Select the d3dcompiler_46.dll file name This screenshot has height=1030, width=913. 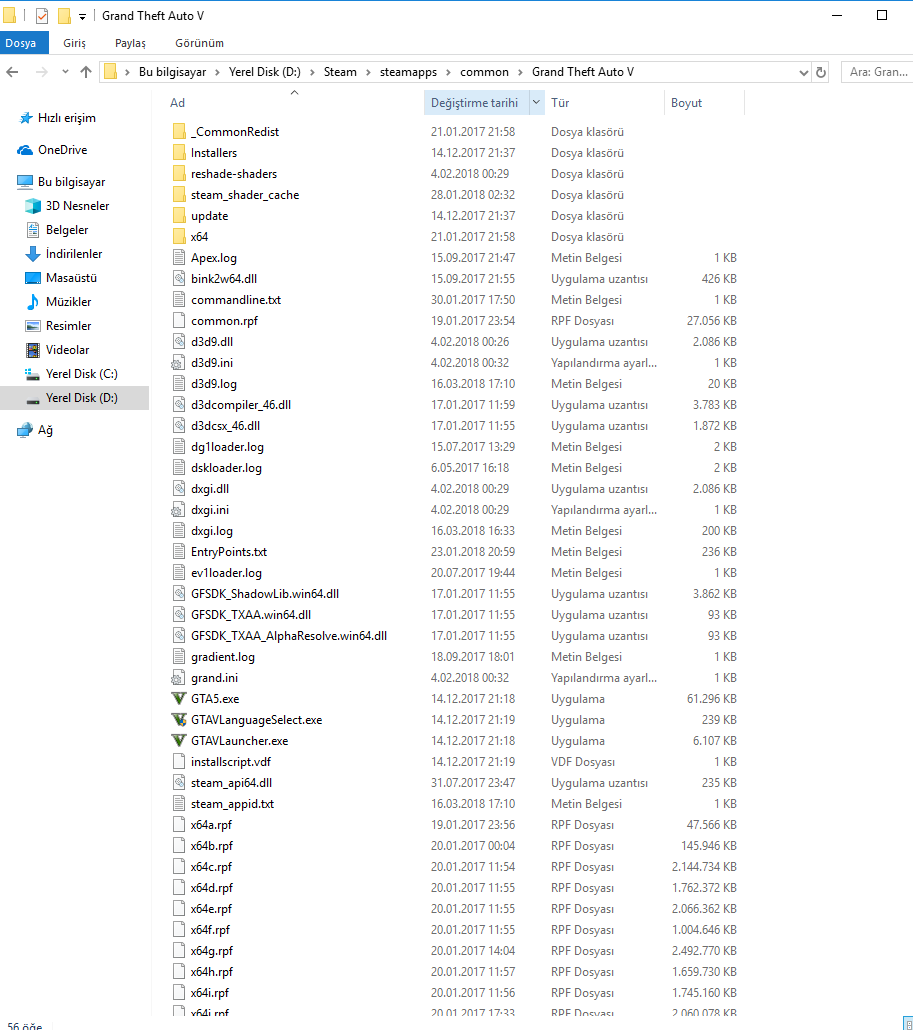241,405
